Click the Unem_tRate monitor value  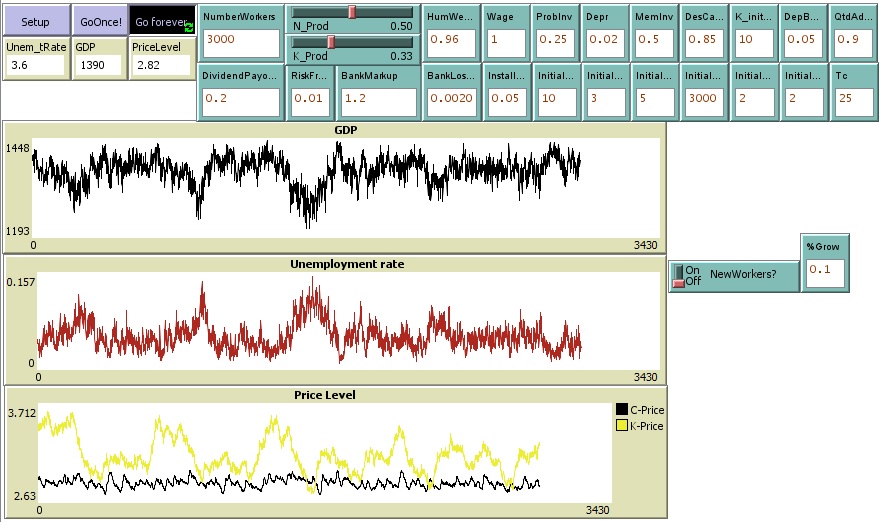[x=34, y=65]
